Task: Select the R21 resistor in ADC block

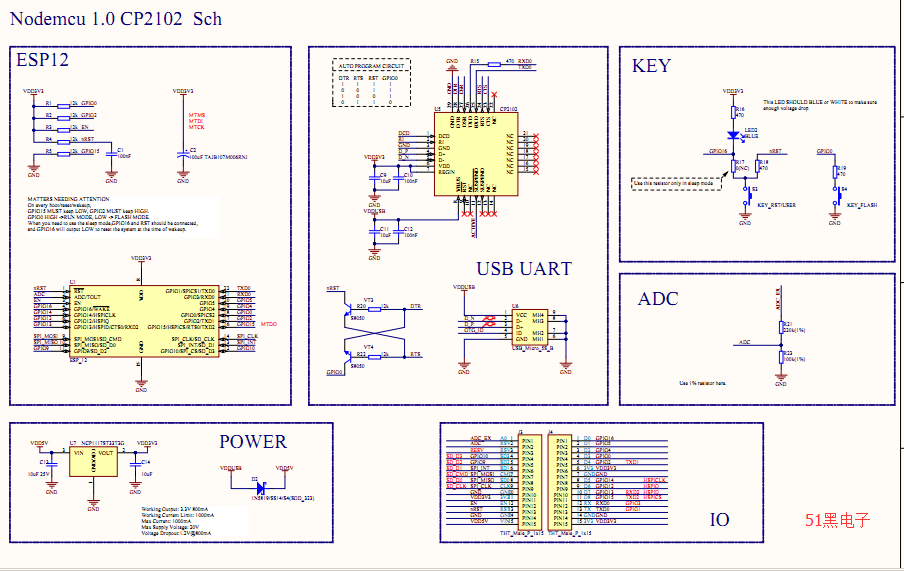Action: click(781, 328)
